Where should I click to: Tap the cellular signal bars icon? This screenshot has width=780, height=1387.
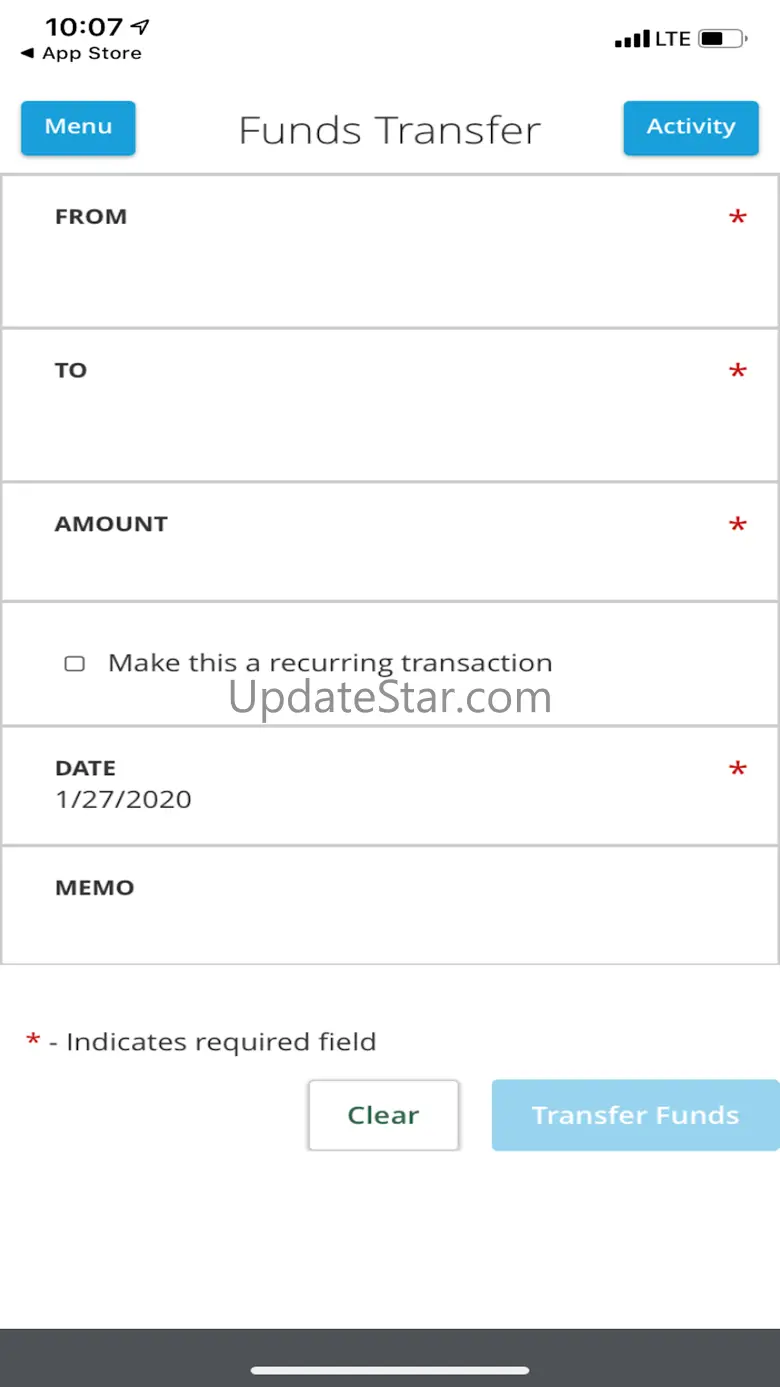point(632,40)
